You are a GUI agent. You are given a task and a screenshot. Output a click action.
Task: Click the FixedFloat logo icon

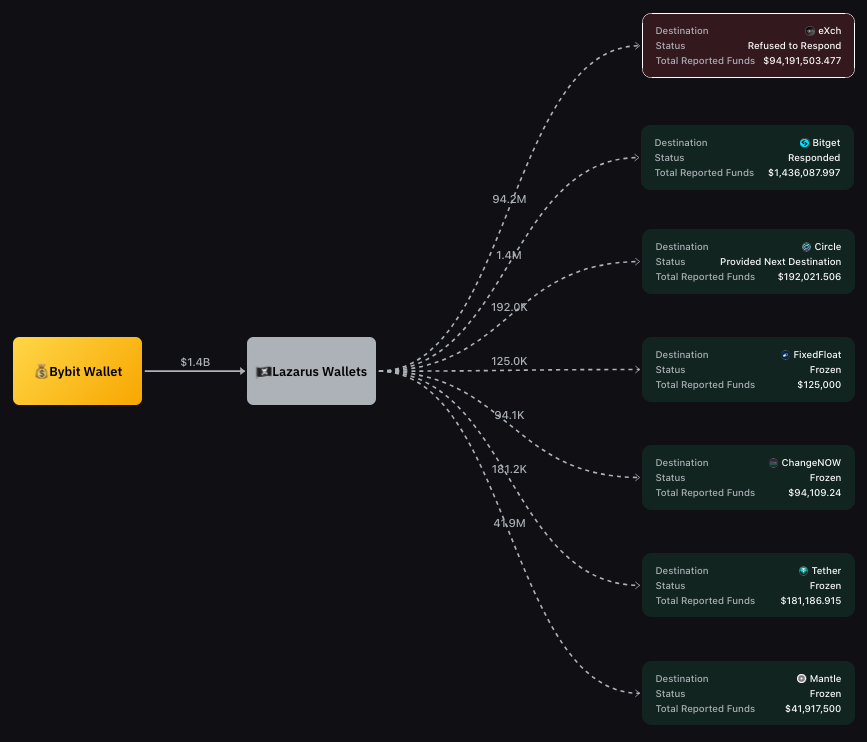785,355
